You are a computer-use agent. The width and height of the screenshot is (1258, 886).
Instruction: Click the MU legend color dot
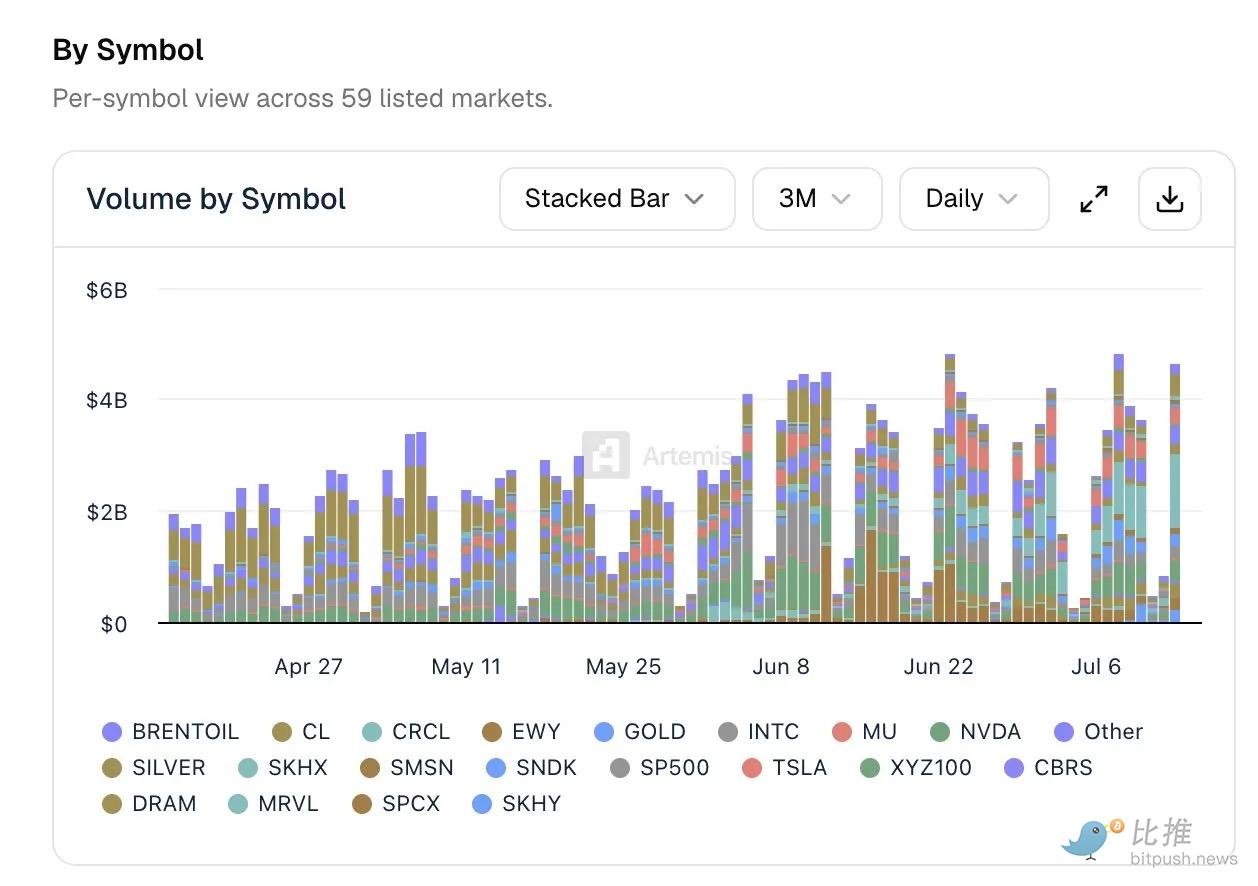[841, 732]
